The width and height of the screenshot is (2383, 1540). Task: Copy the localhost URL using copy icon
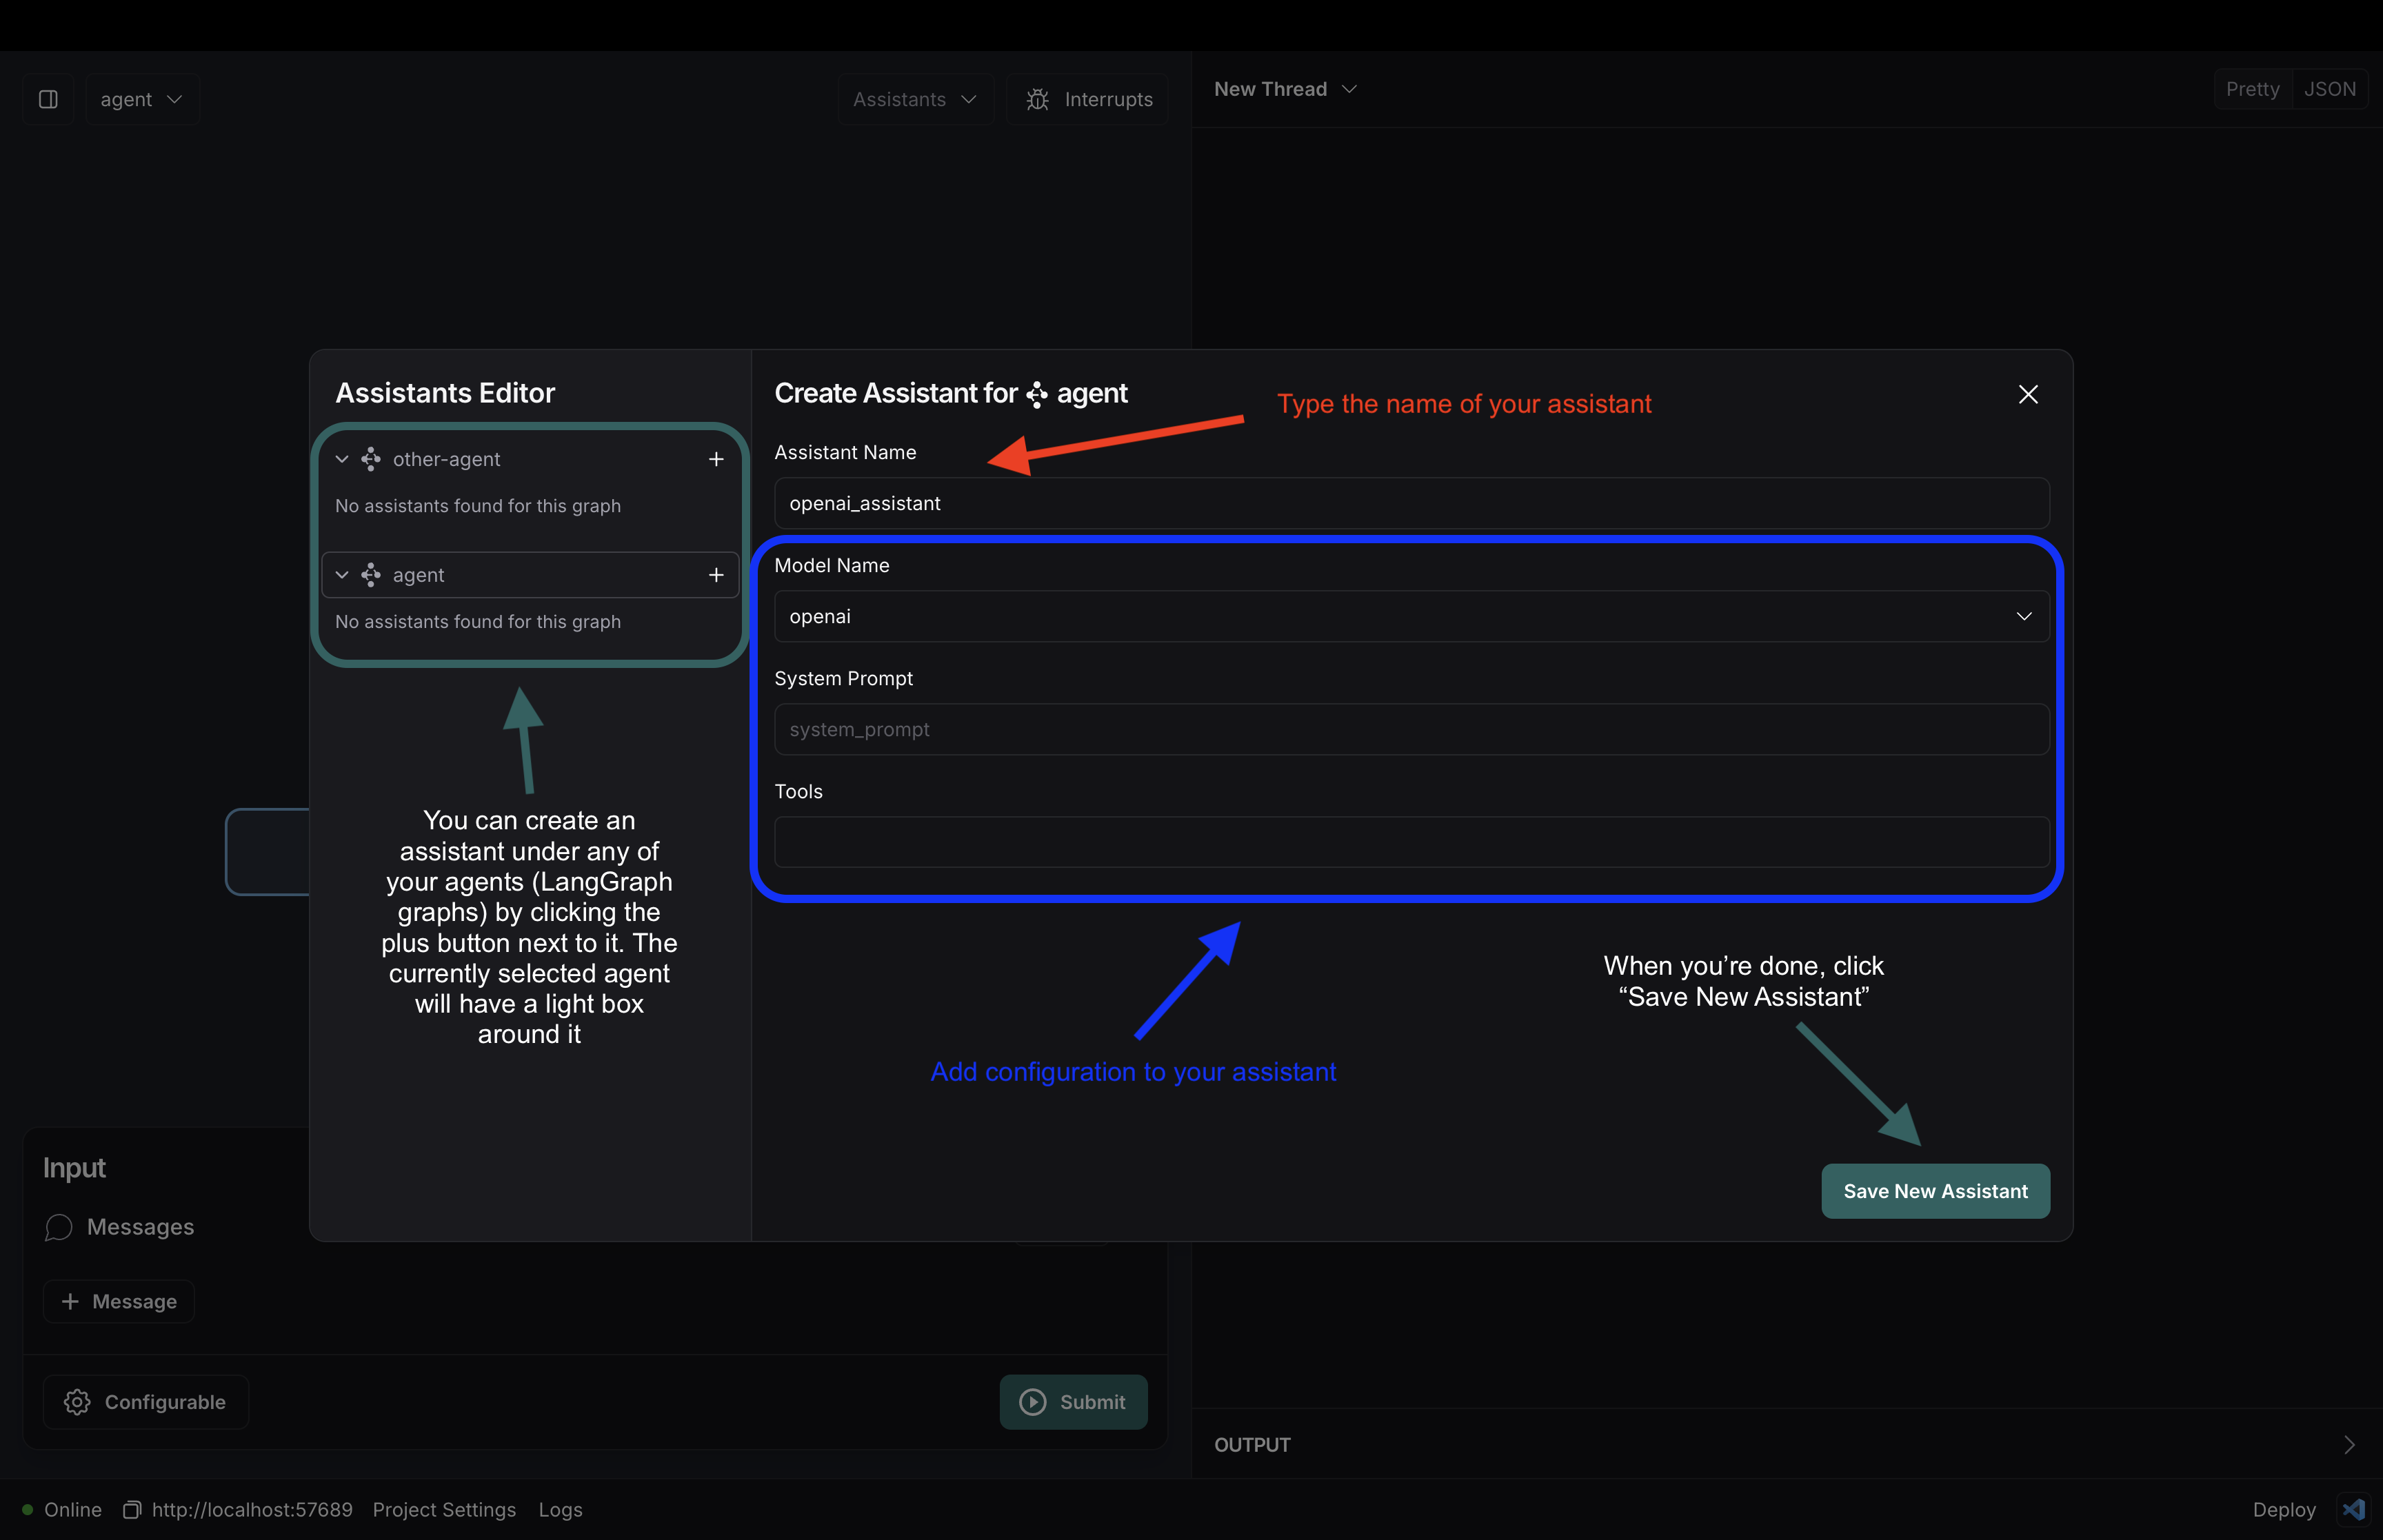[132, 1509]
